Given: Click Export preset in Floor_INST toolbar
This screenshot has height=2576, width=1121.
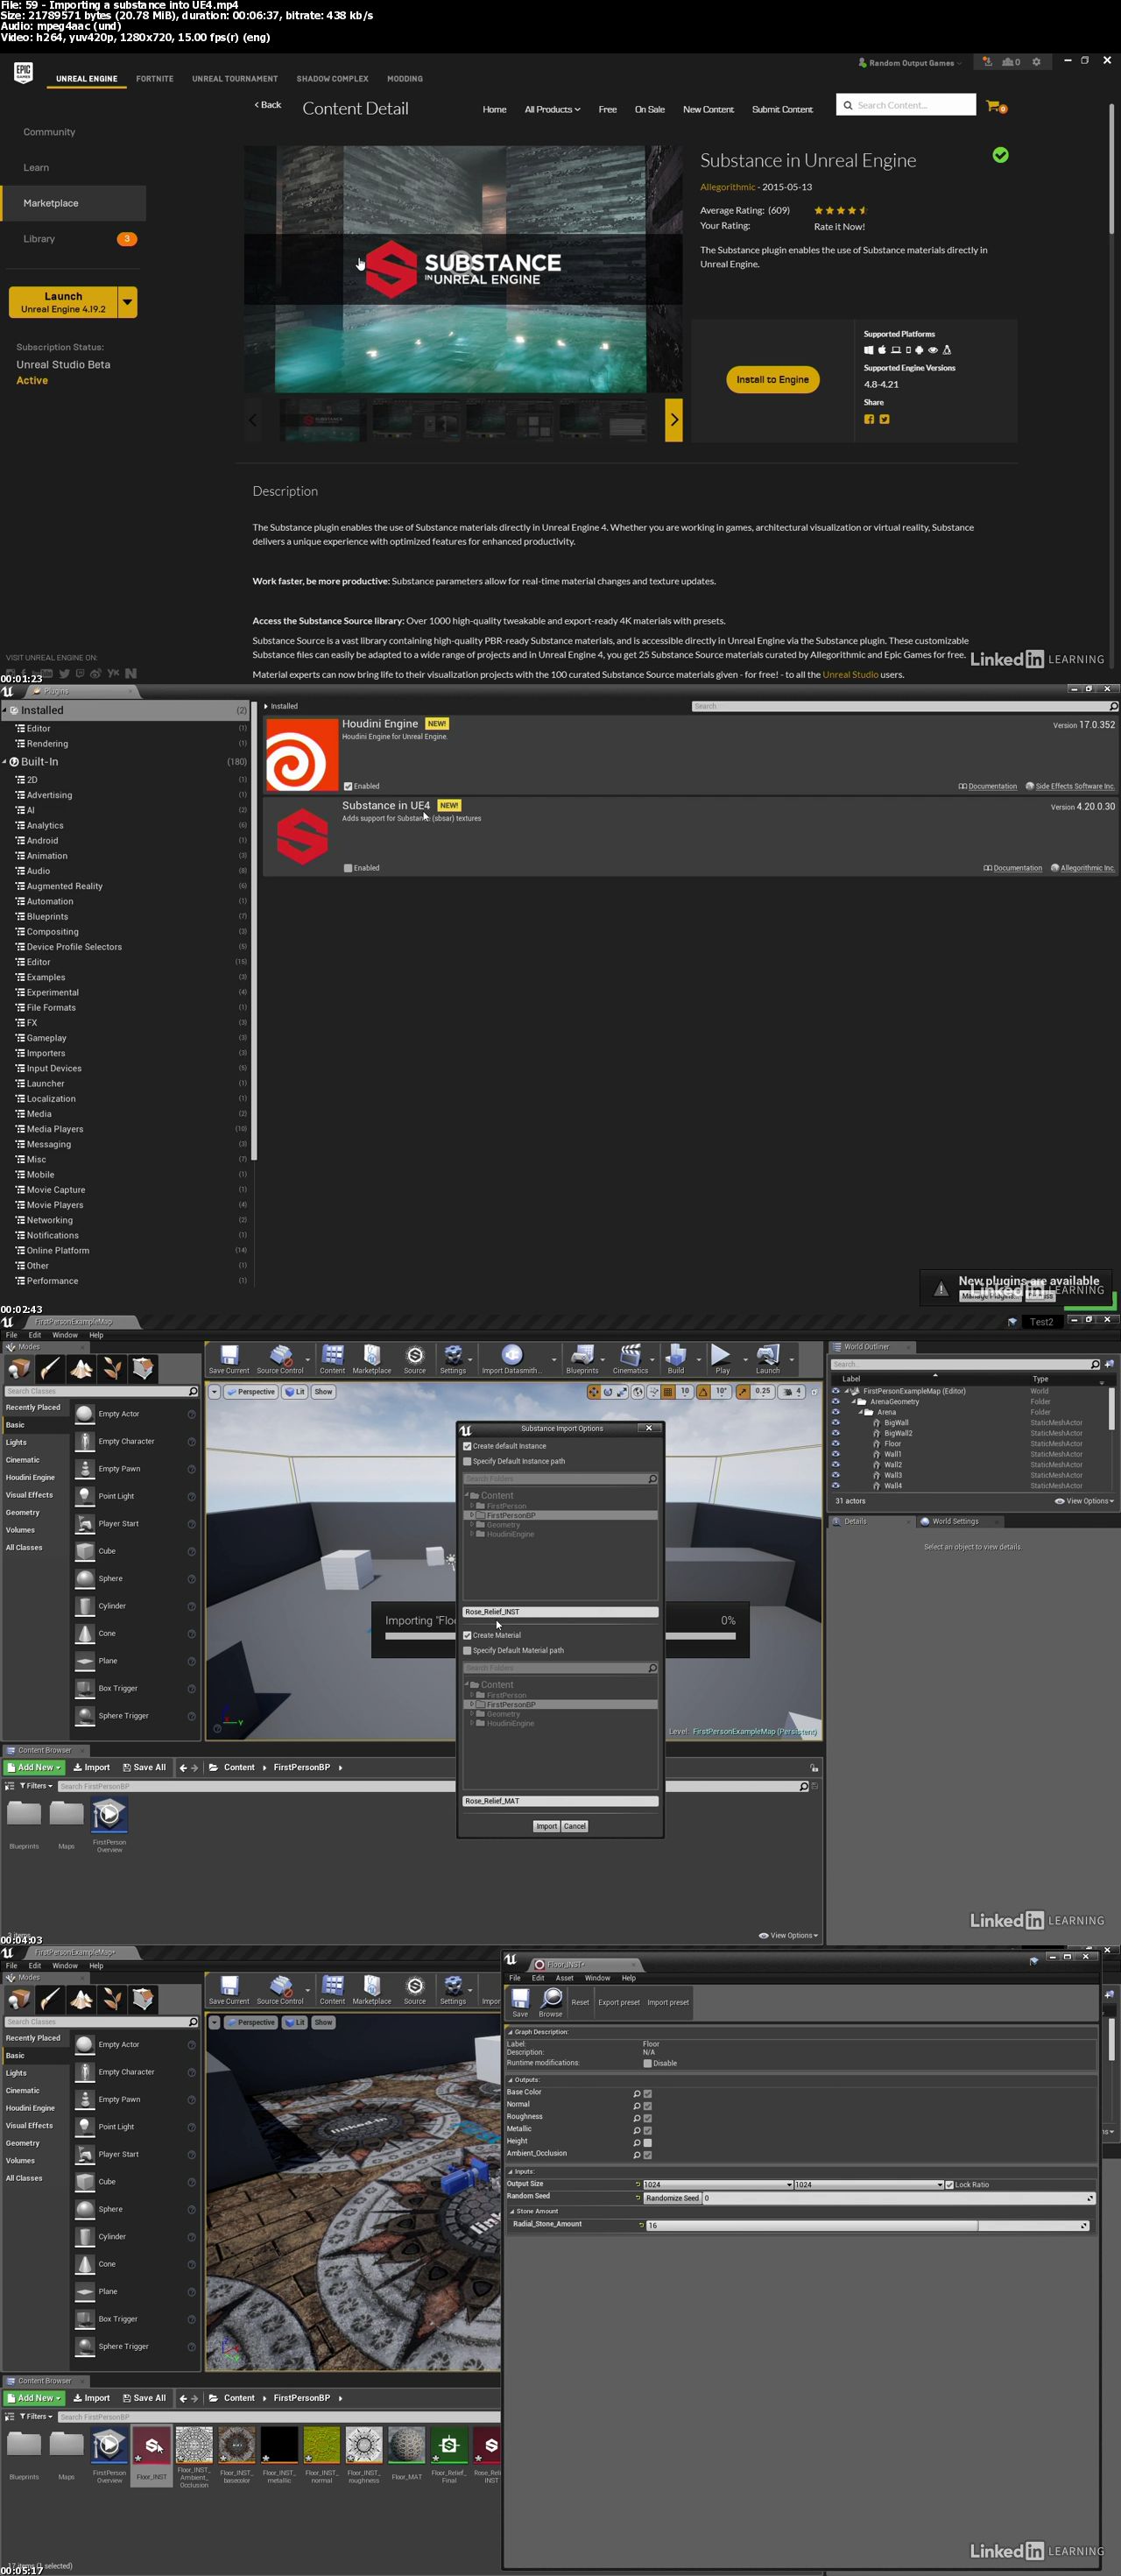Looking at the screenshot, I should 618,2002.
